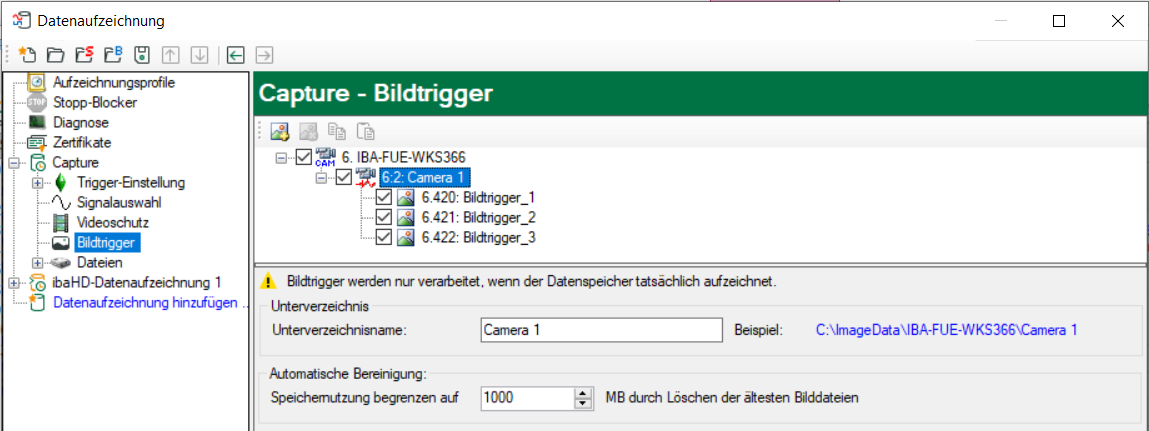Viewport: 1149px width, 431px height.
Task: Click the move down arrow toolbar icon
Action: click(199, 54)
